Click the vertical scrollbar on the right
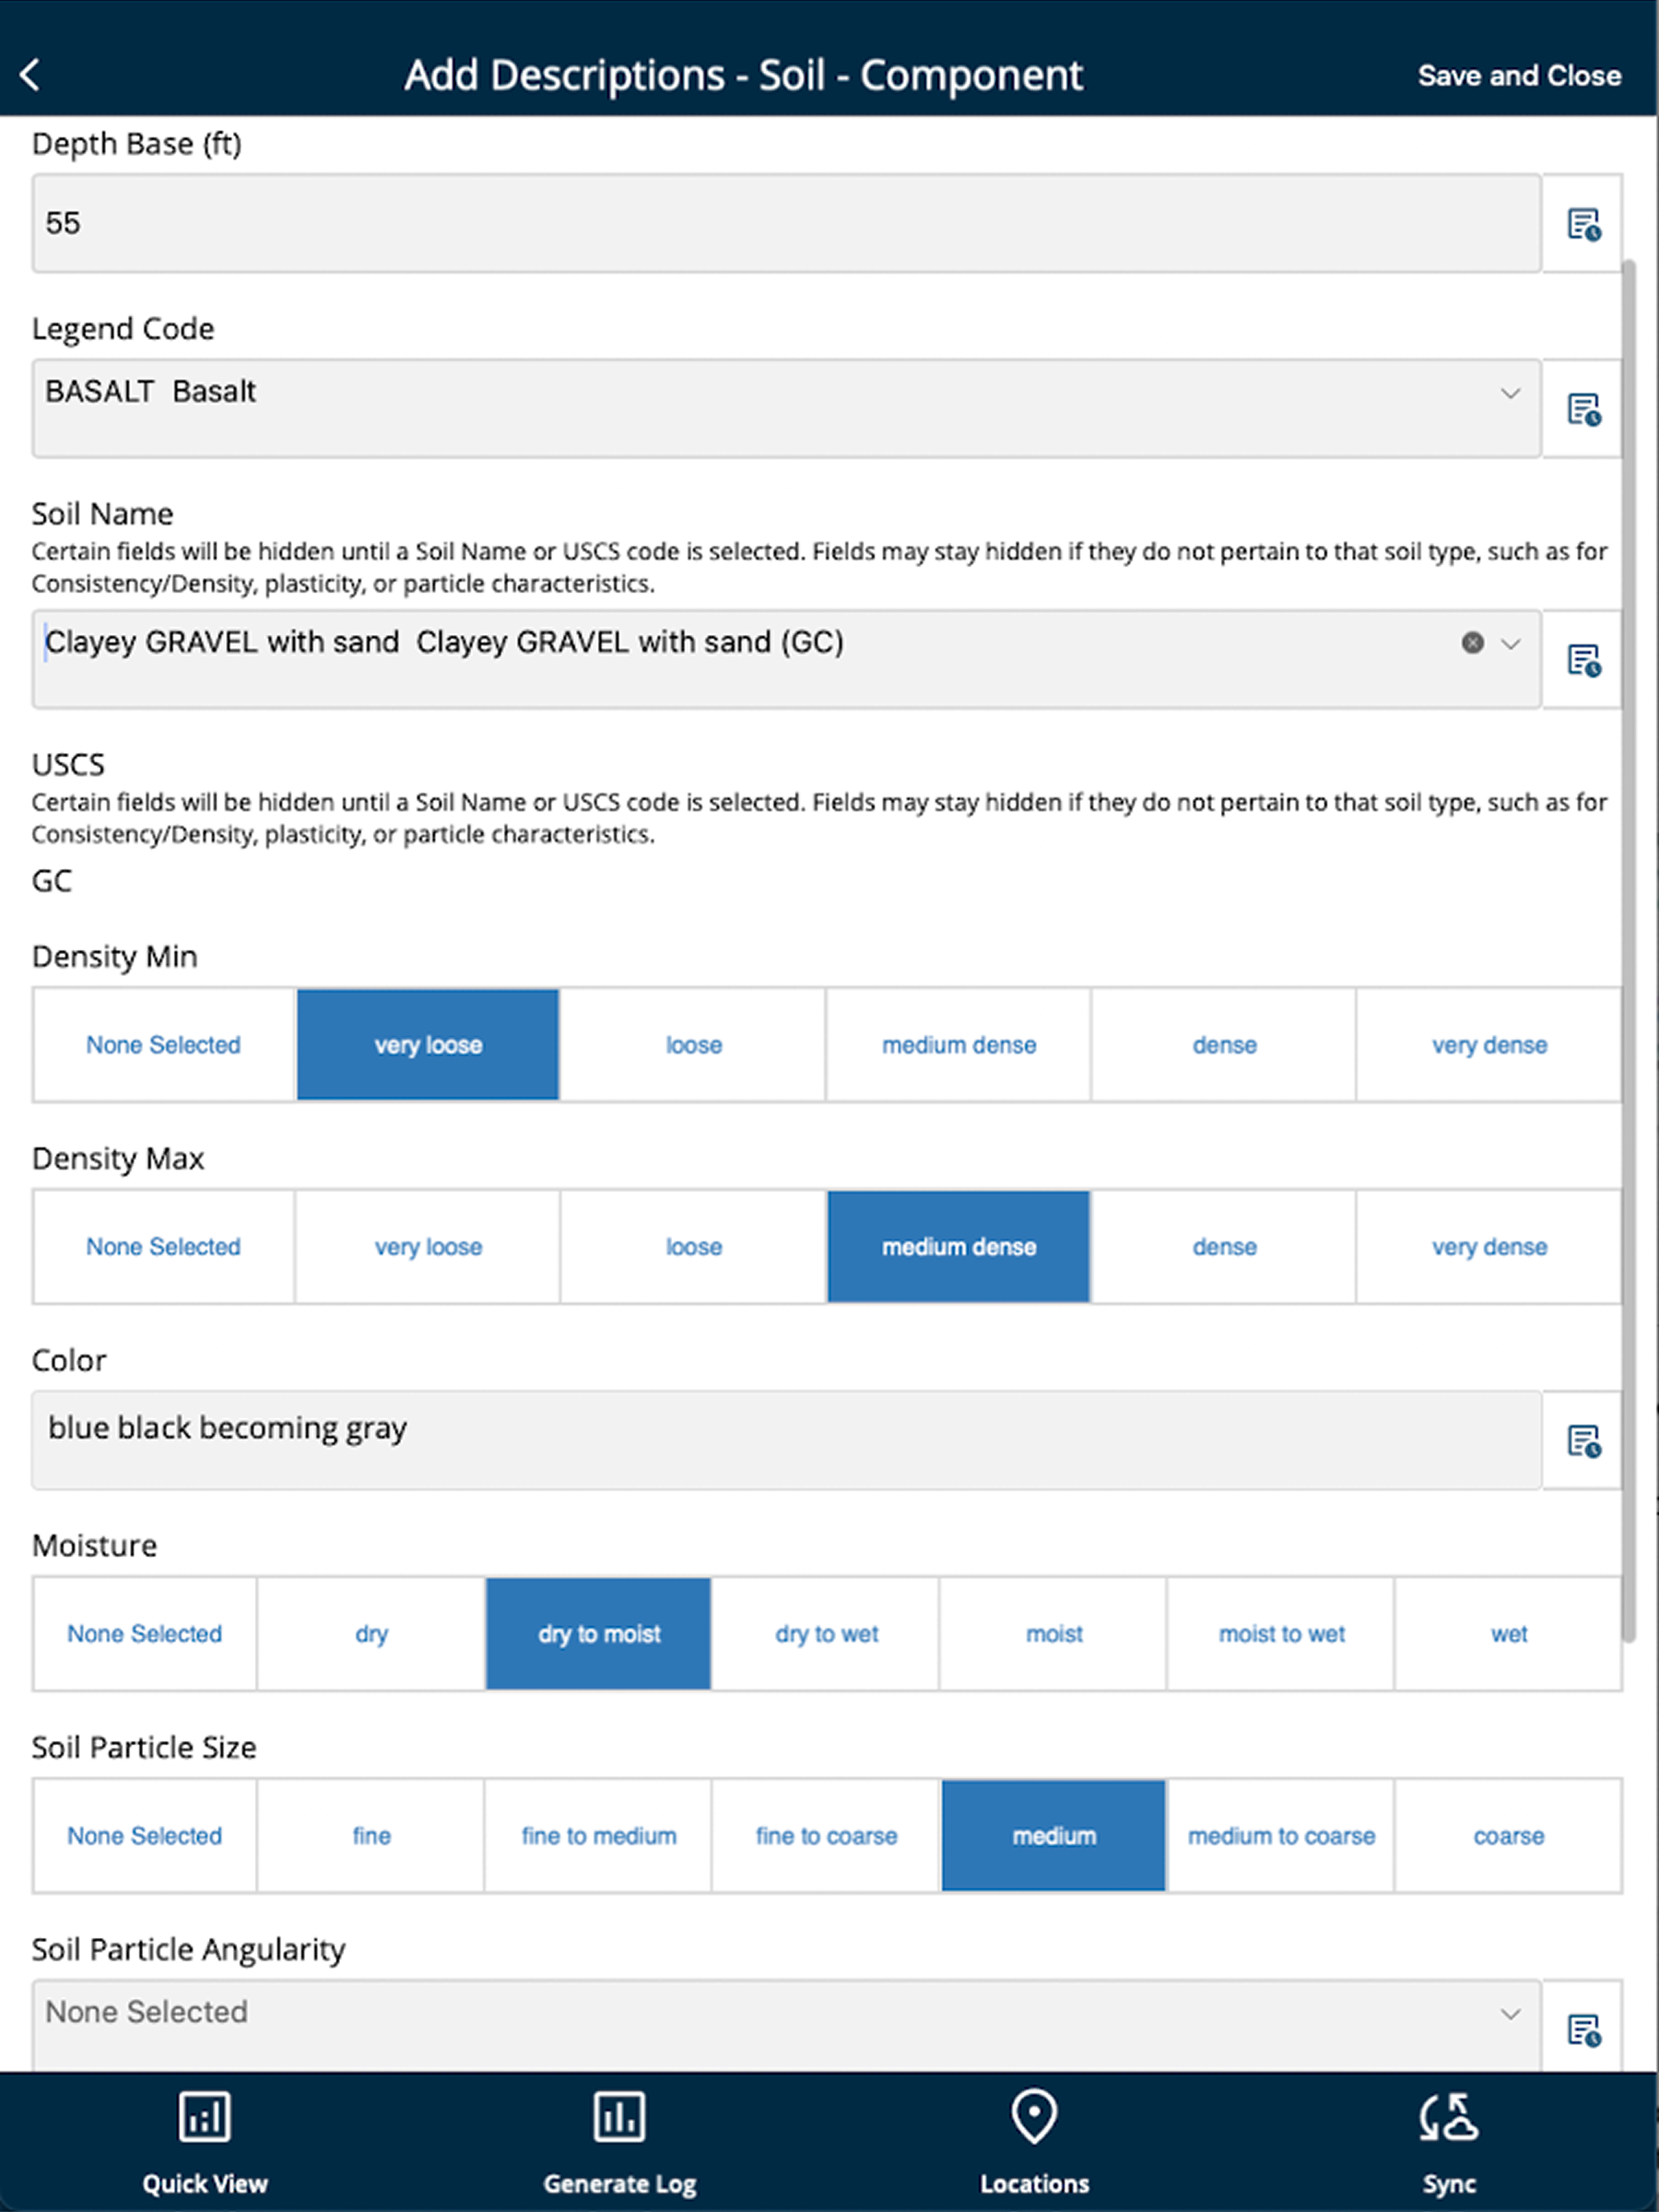This screenshot has width=1659, height=2212. [1629, 950]
